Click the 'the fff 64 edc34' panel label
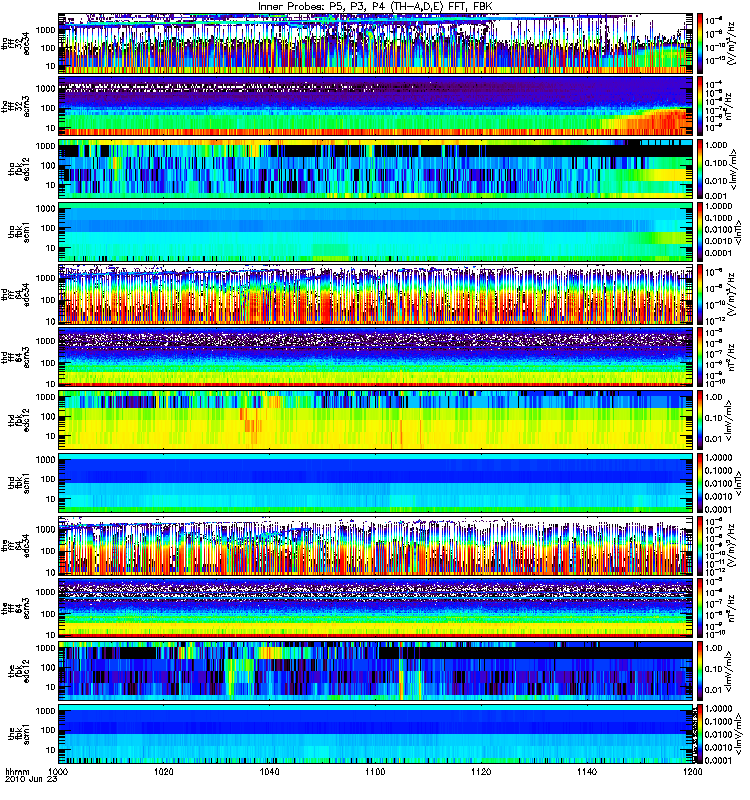This screenshot has height=800, width=750. (x=15, y=545)
